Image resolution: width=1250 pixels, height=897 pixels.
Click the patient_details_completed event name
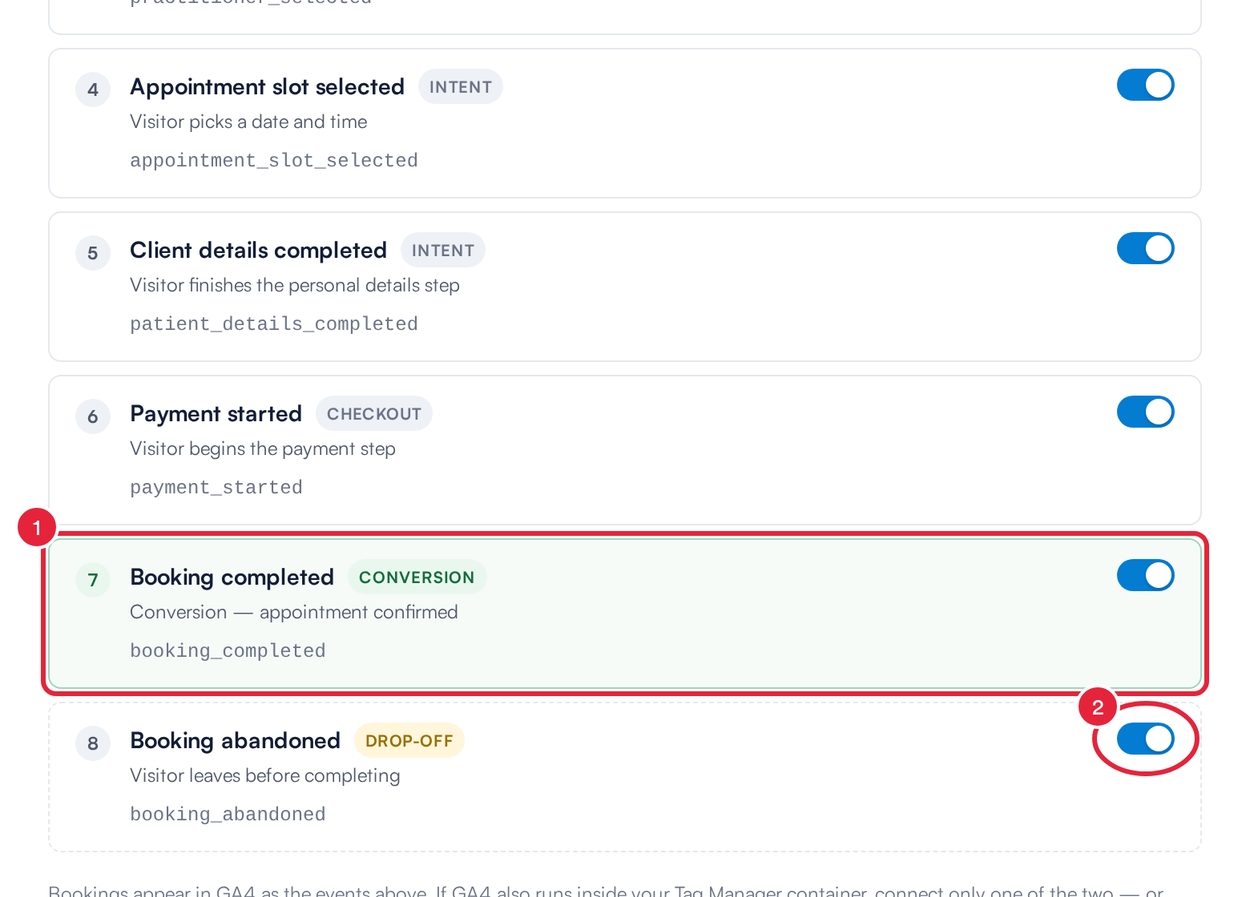click(x=274, y=324)
